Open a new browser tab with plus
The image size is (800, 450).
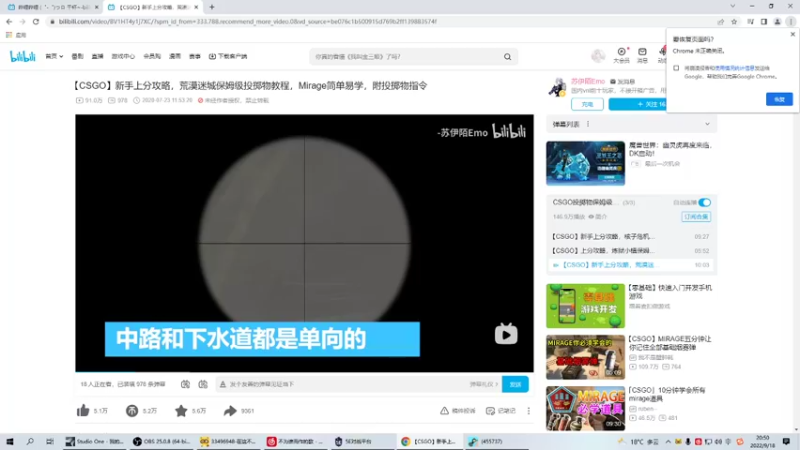[x=212, y=7]
